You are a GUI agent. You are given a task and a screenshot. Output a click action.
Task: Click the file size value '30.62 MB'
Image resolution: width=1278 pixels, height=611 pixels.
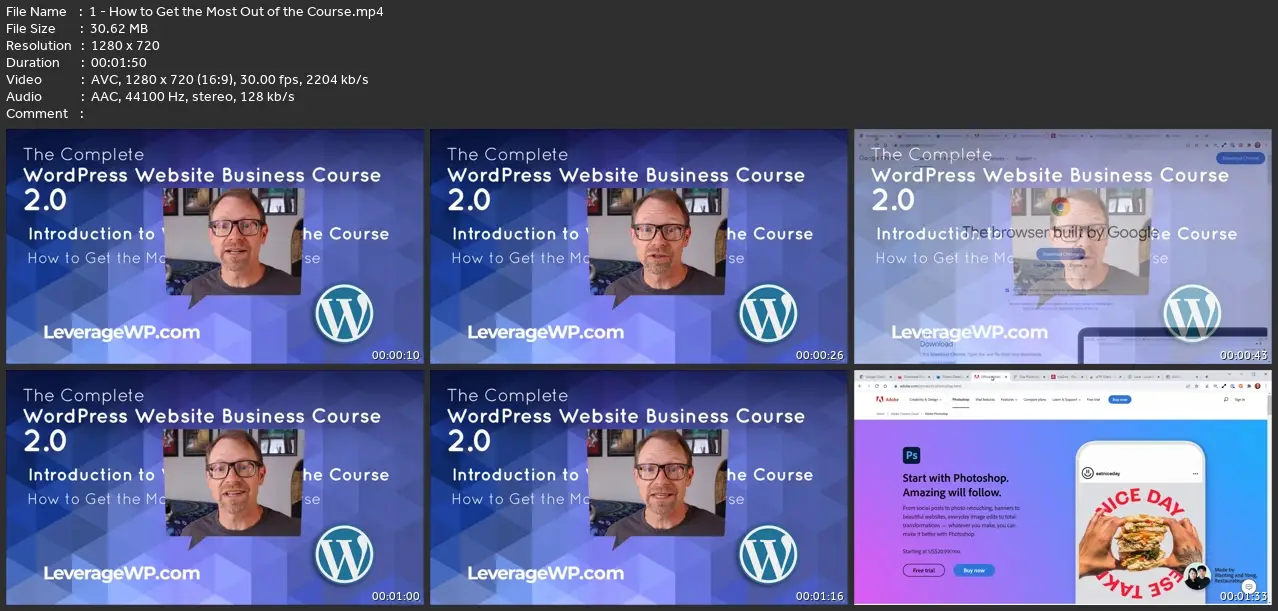(119, 29)
